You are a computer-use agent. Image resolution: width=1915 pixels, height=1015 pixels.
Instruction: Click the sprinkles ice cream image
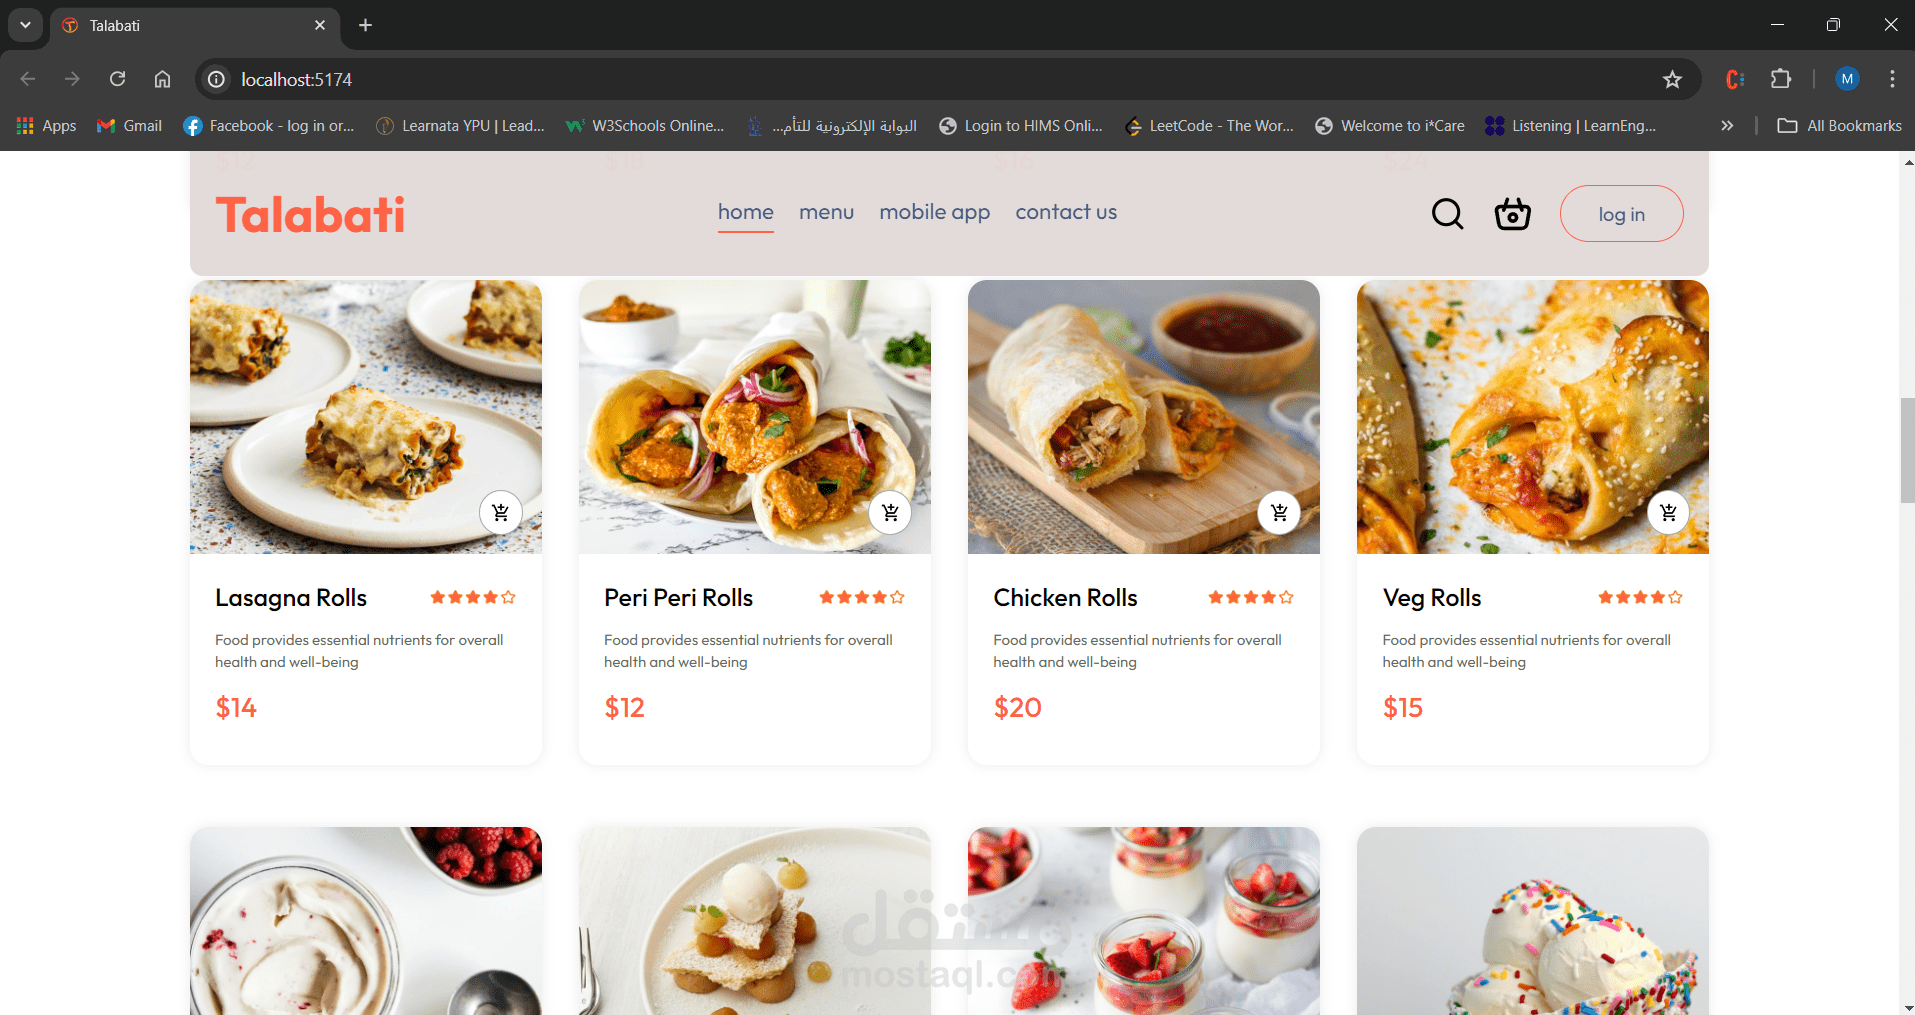click(1533, 921)
